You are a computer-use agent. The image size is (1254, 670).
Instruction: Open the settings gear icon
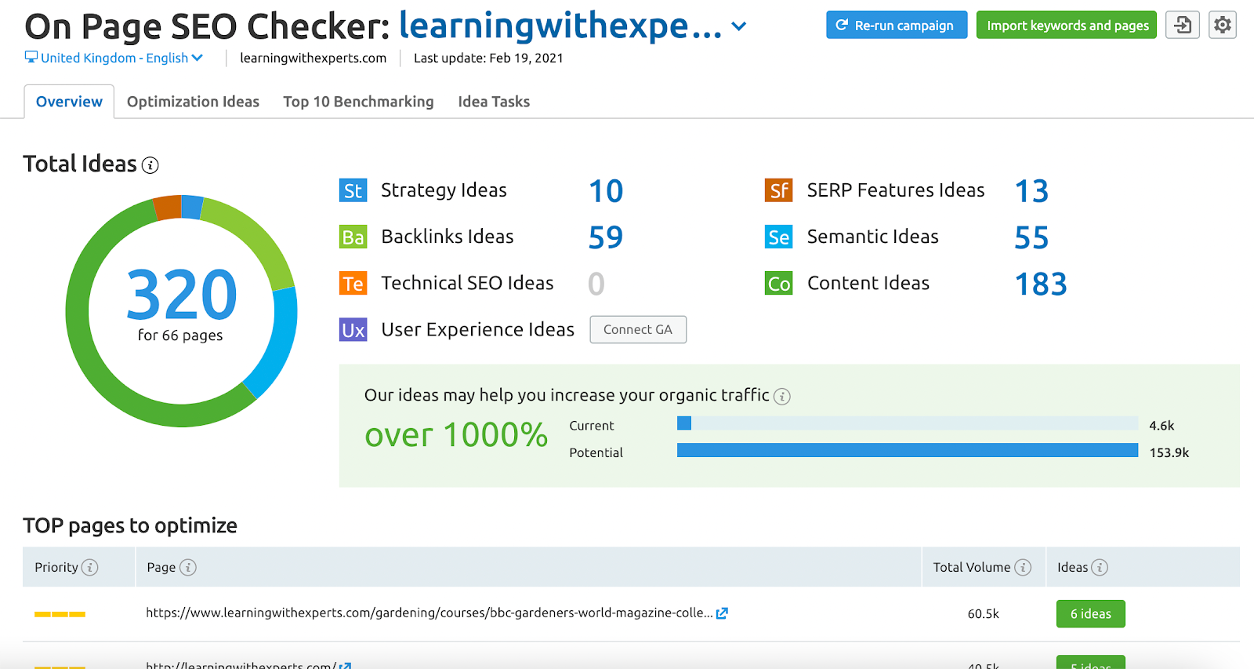tap(1222, 25)
